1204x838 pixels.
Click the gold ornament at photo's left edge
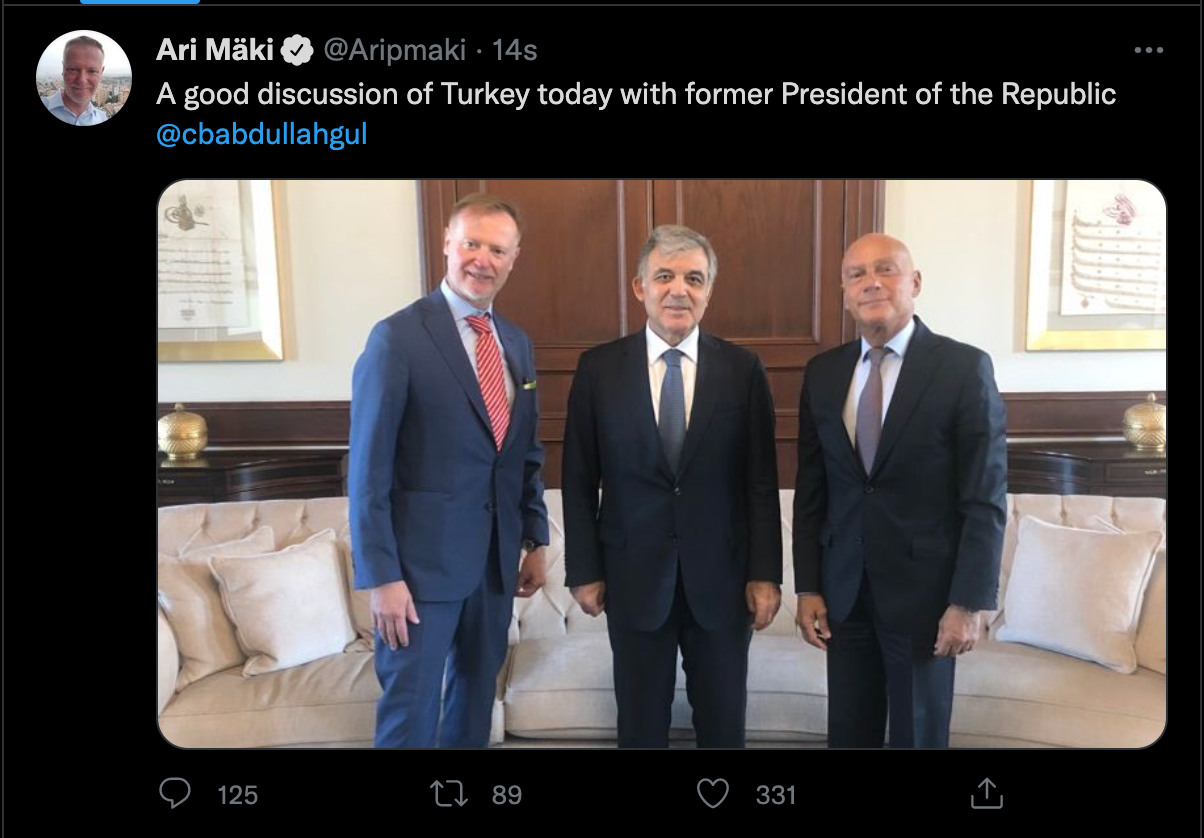[182, 432]
